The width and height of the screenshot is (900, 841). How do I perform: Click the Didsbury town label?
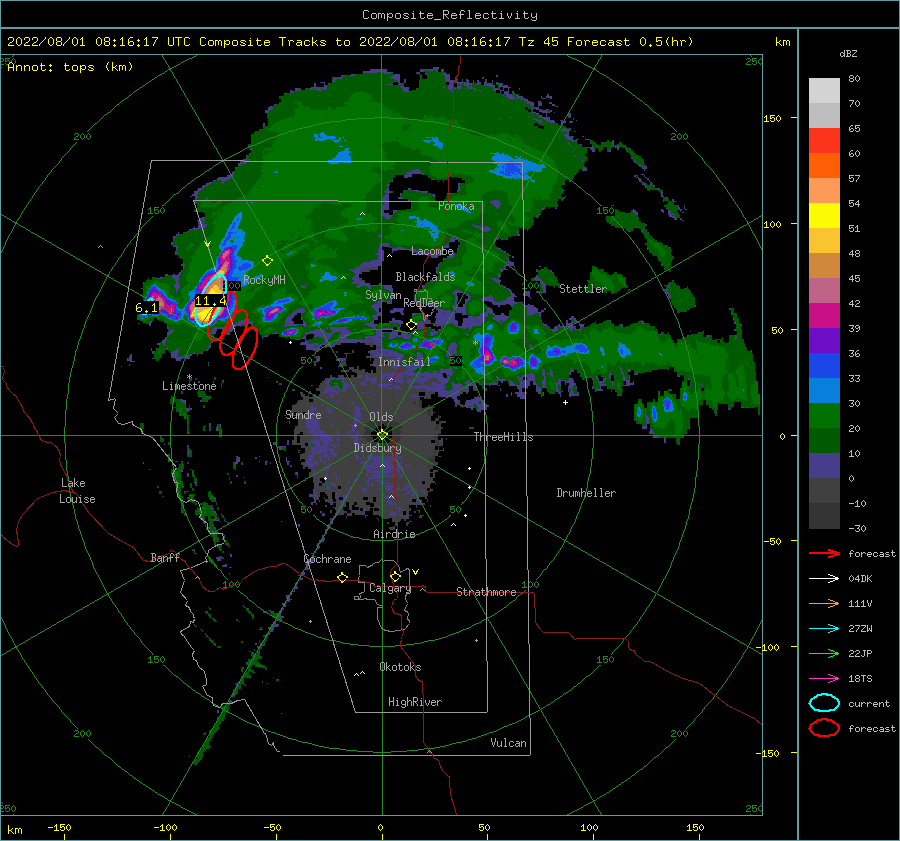(x=378, y=448)
